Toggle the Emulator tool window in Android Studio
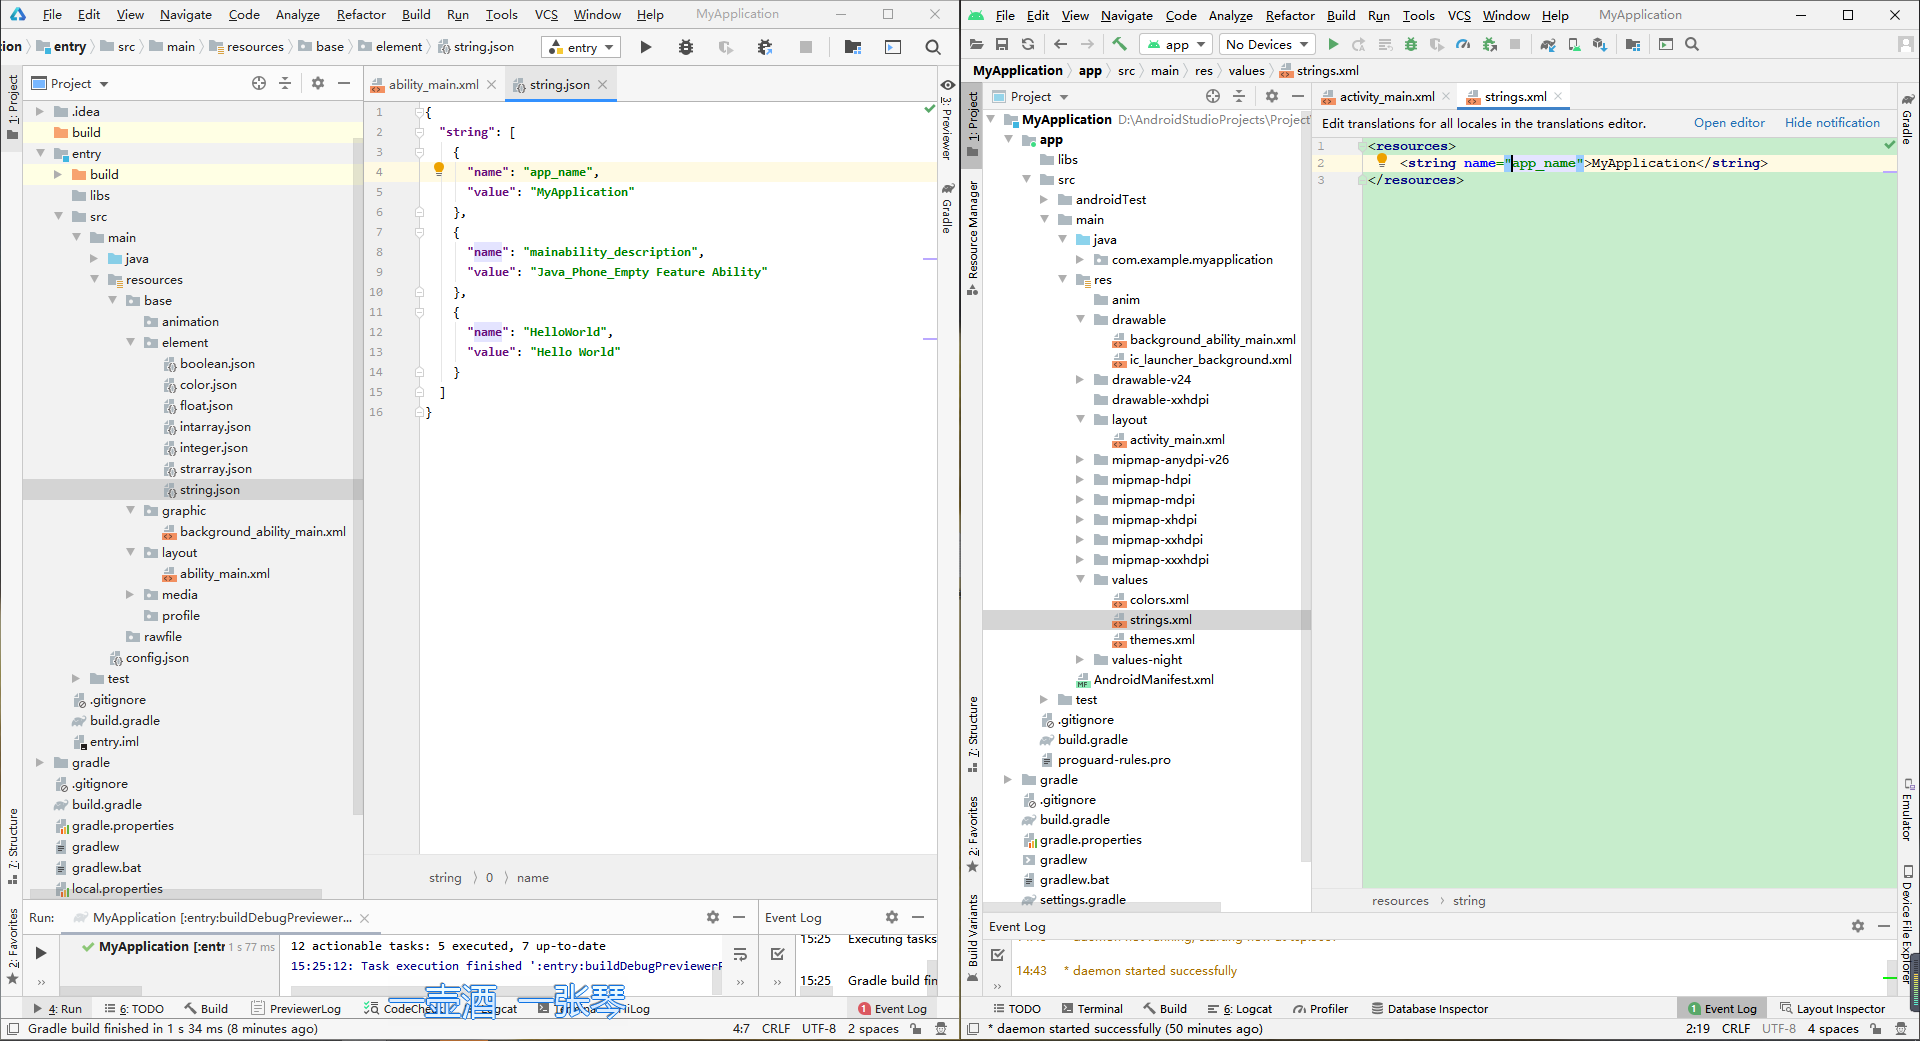1920x1041 pixels. pyautogui.click(x=1908, y=809)
